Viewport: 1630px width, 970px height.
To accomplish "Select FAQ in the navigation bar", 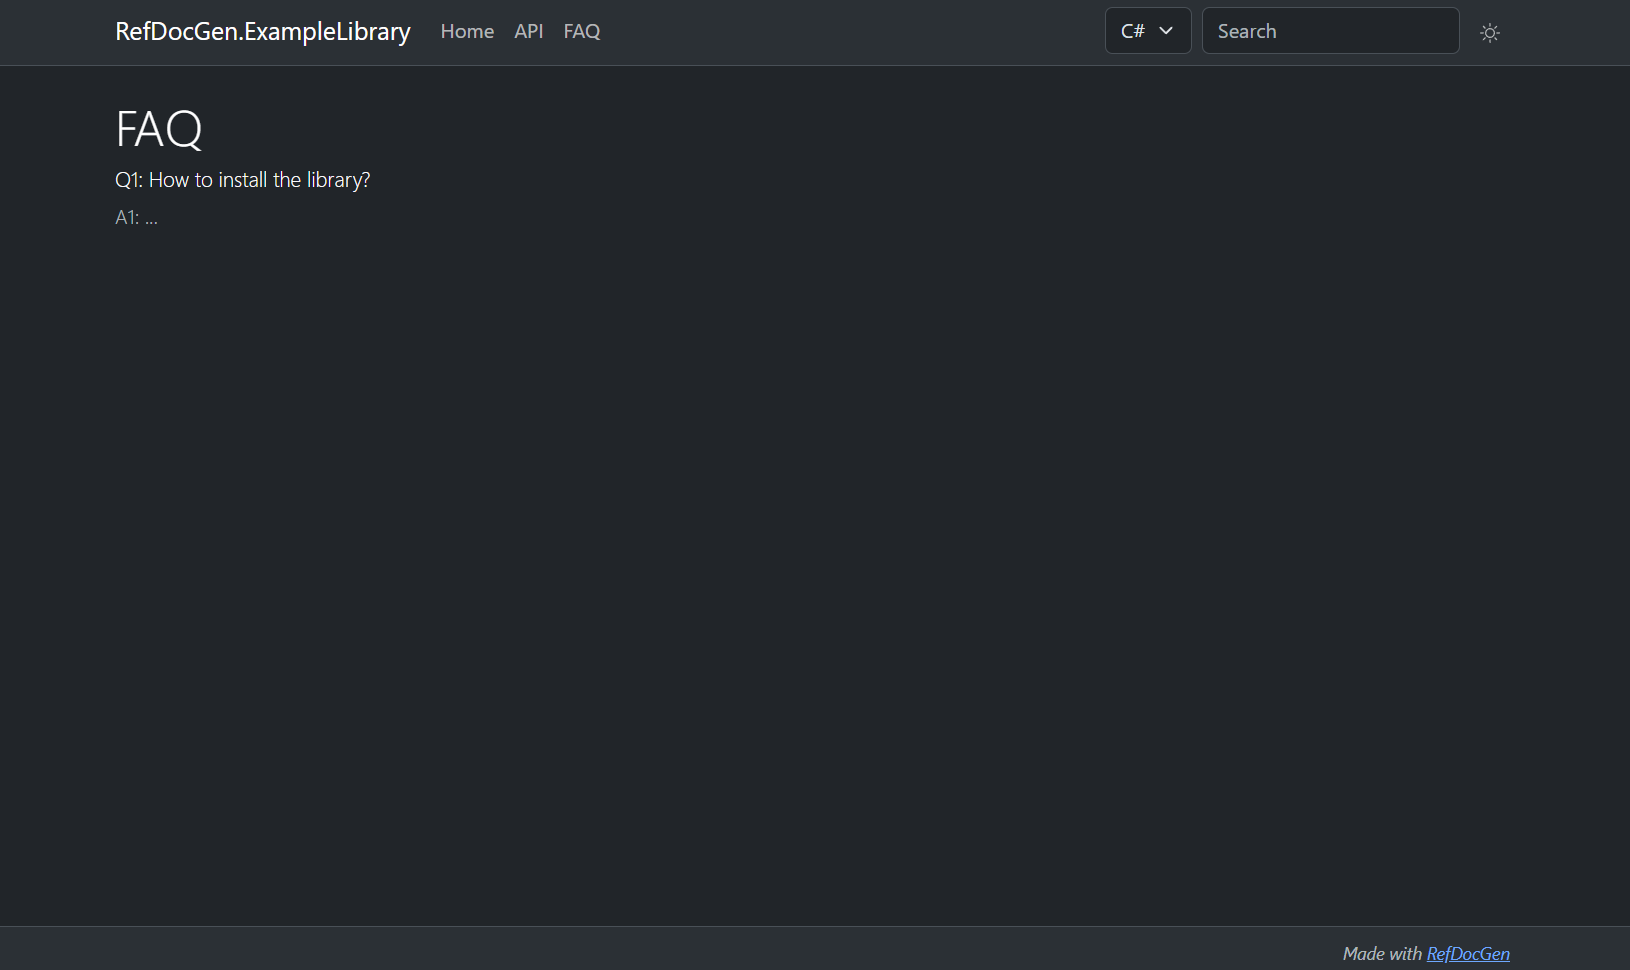I will point(582,31).
